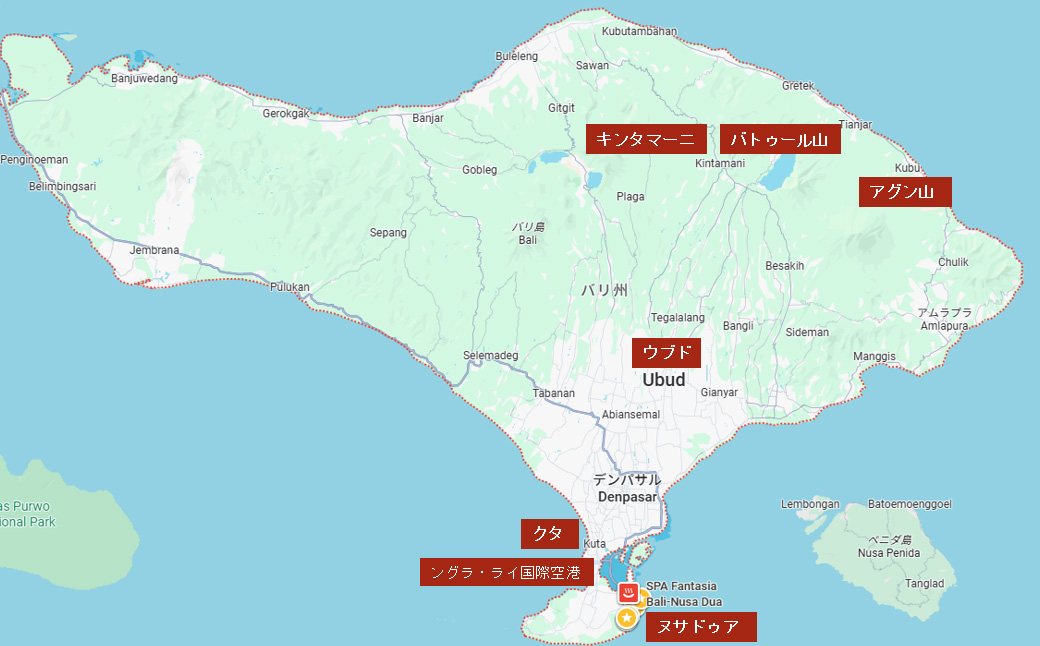Click the red ウブド label box
The height and width of the screenshot is (646, 1040).
pos(666,353)
